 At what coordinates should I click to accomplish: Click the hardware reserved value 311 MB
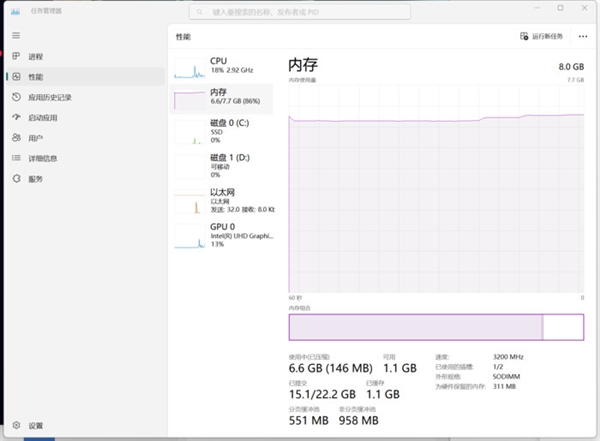(x=504, y=386)
